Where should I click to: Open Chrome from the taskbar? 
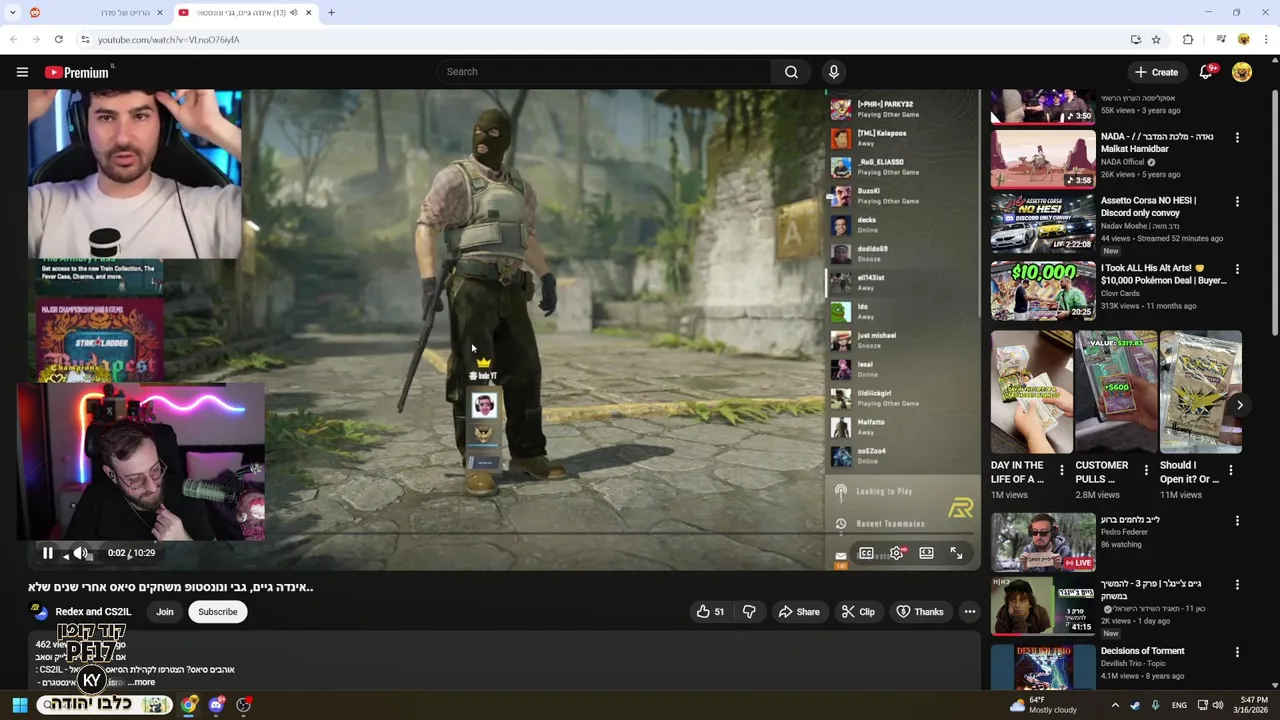tap(188, 705)
